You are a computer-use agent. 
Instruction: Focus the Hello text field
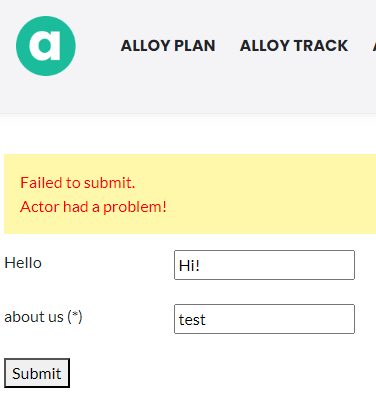click(x=264, y=265)
